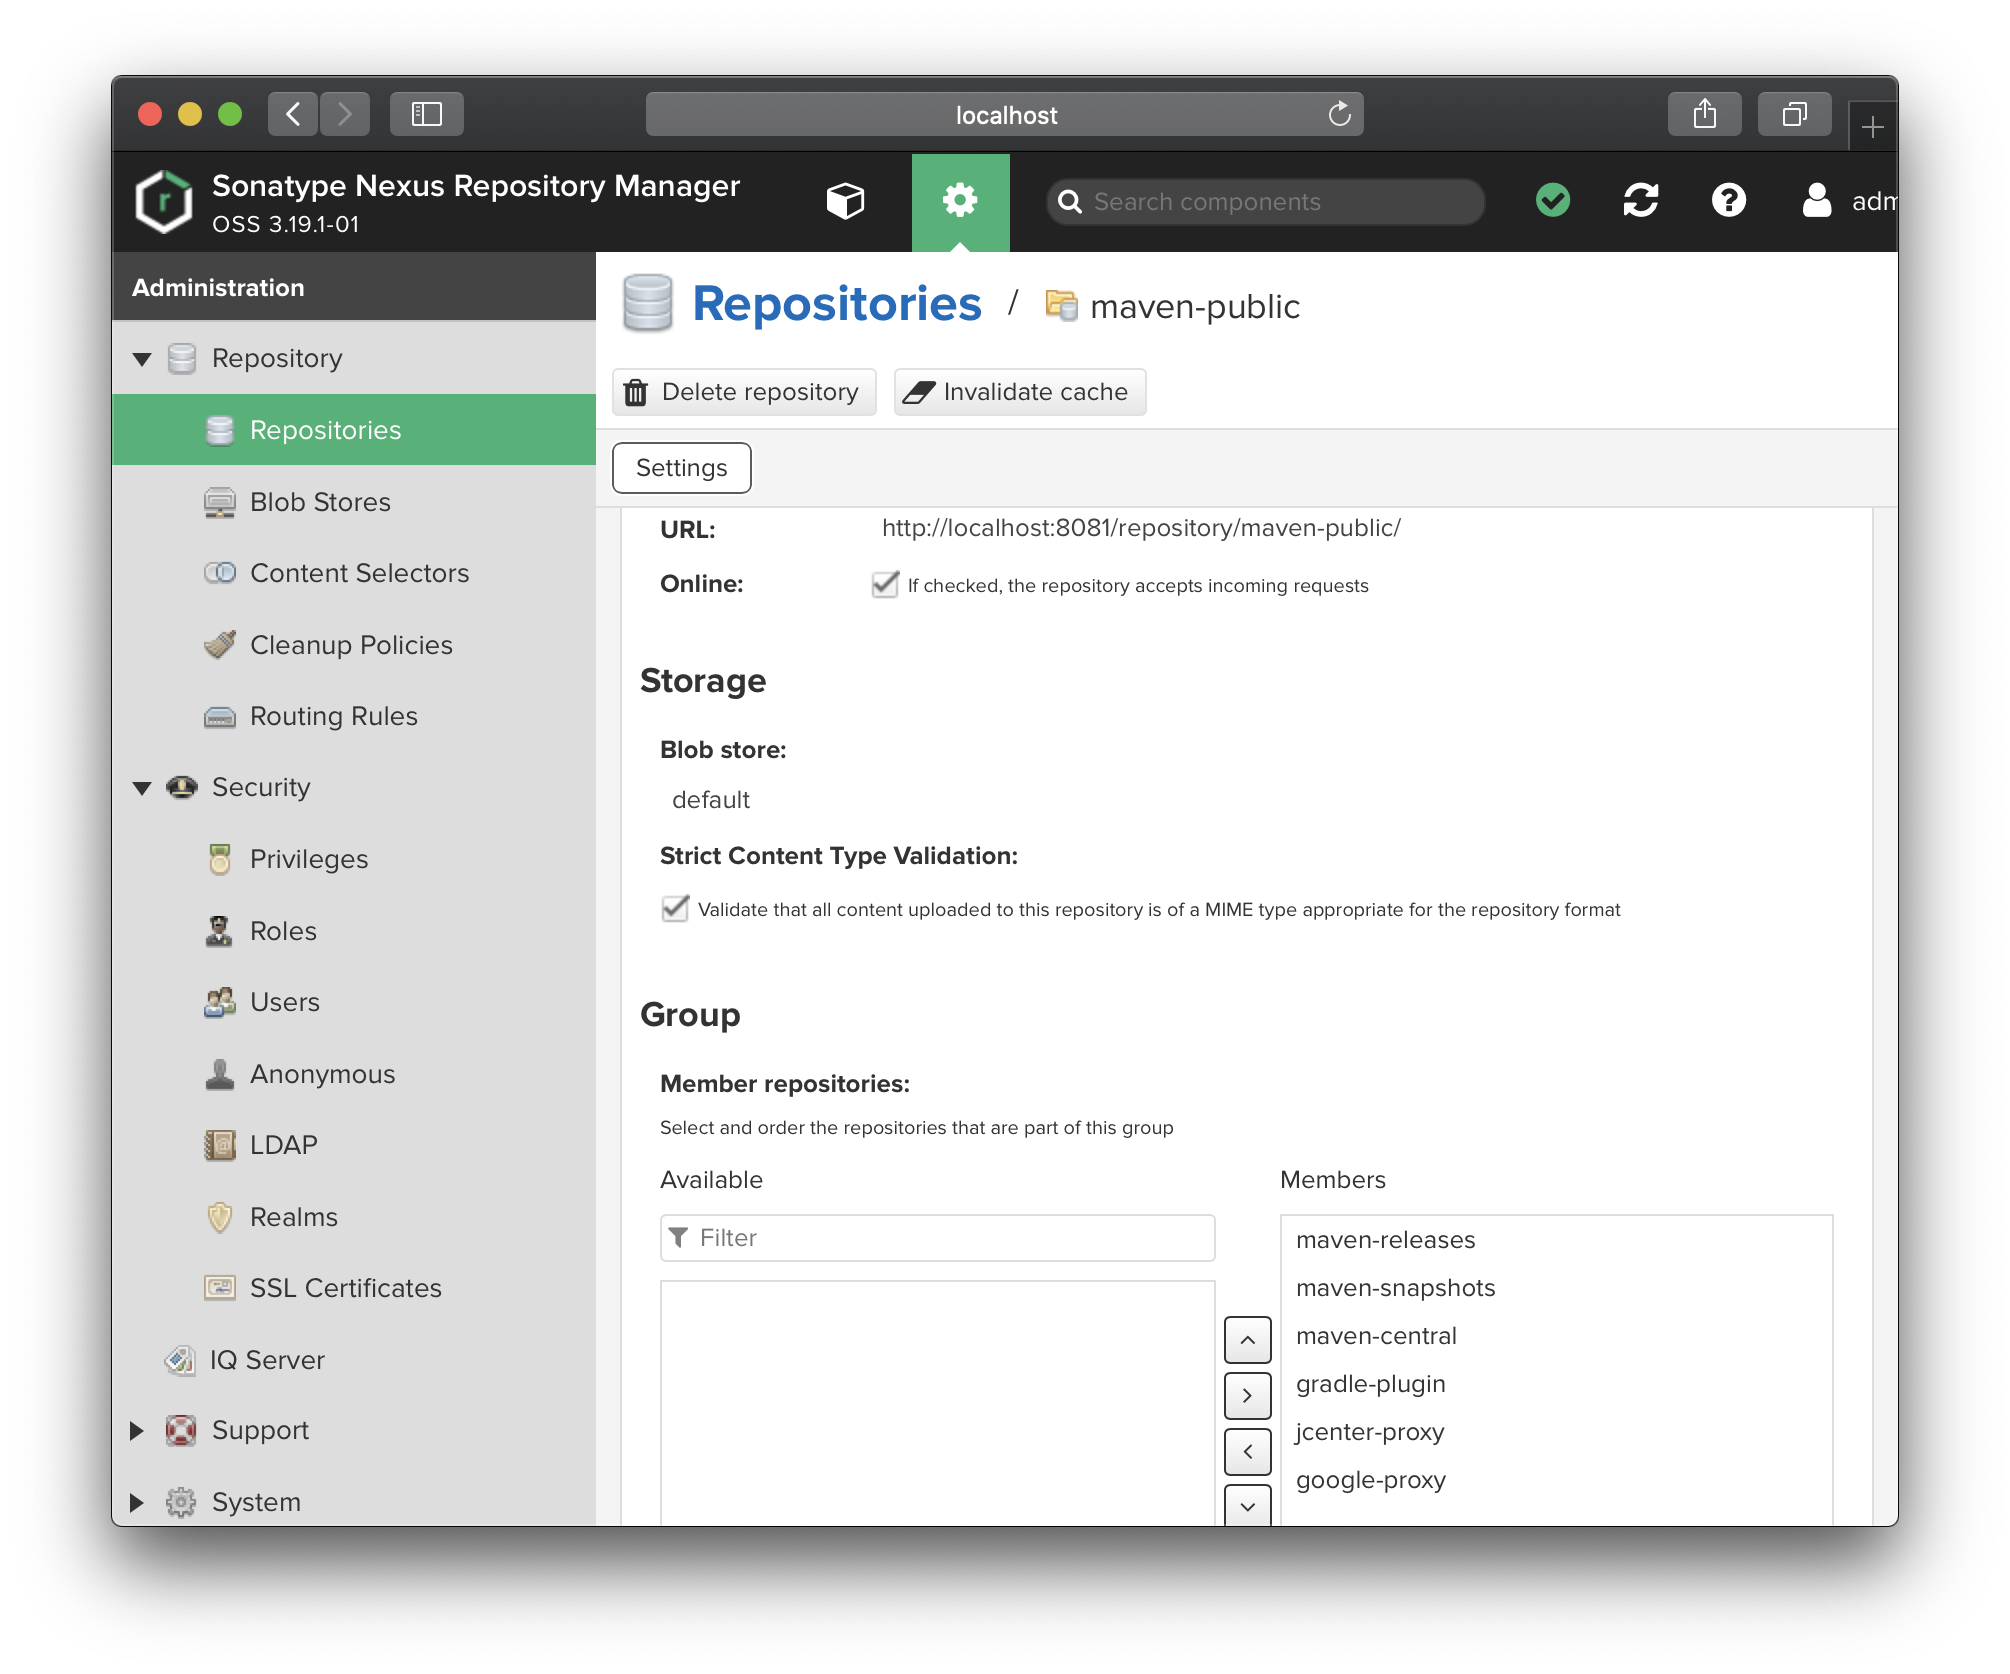
Task: Click the Repositories breadcrumb link
Action: [x=837, y=304]
